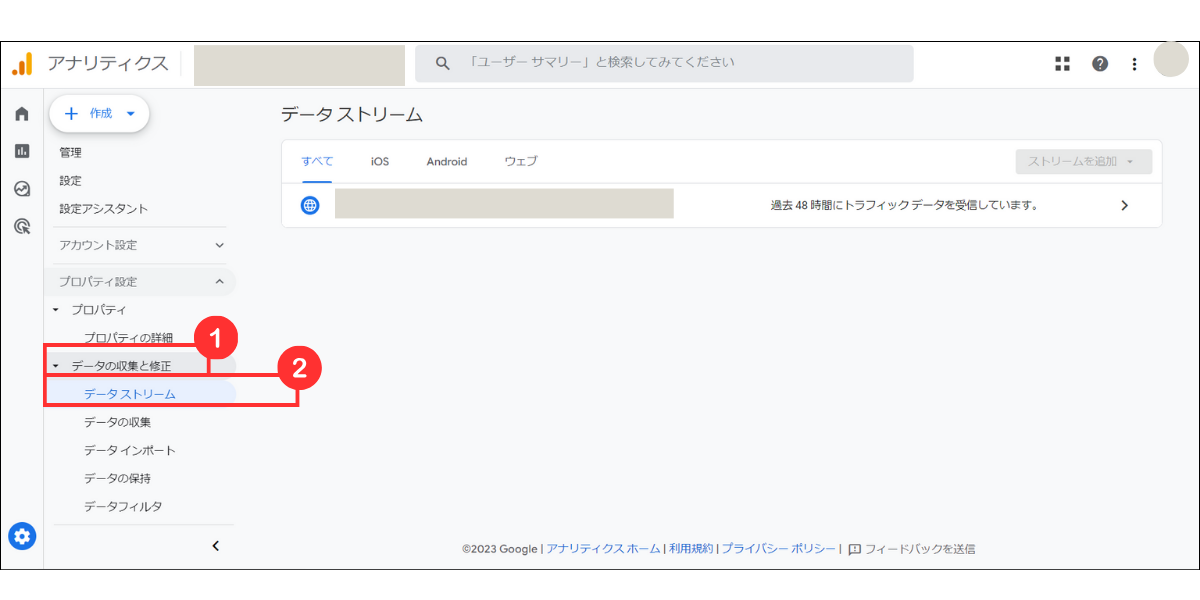Open データインポート item

[x=130, y=450]
